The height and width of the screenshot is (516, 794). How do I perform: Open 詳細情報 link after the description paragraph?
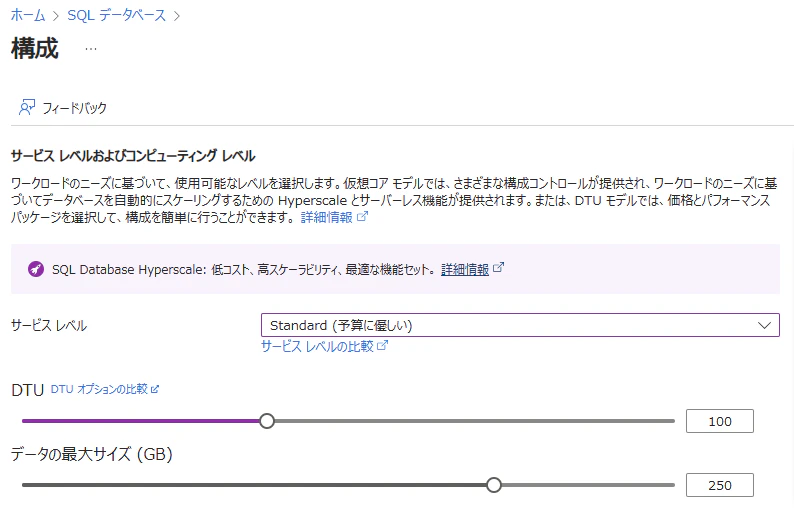[327, 217]
